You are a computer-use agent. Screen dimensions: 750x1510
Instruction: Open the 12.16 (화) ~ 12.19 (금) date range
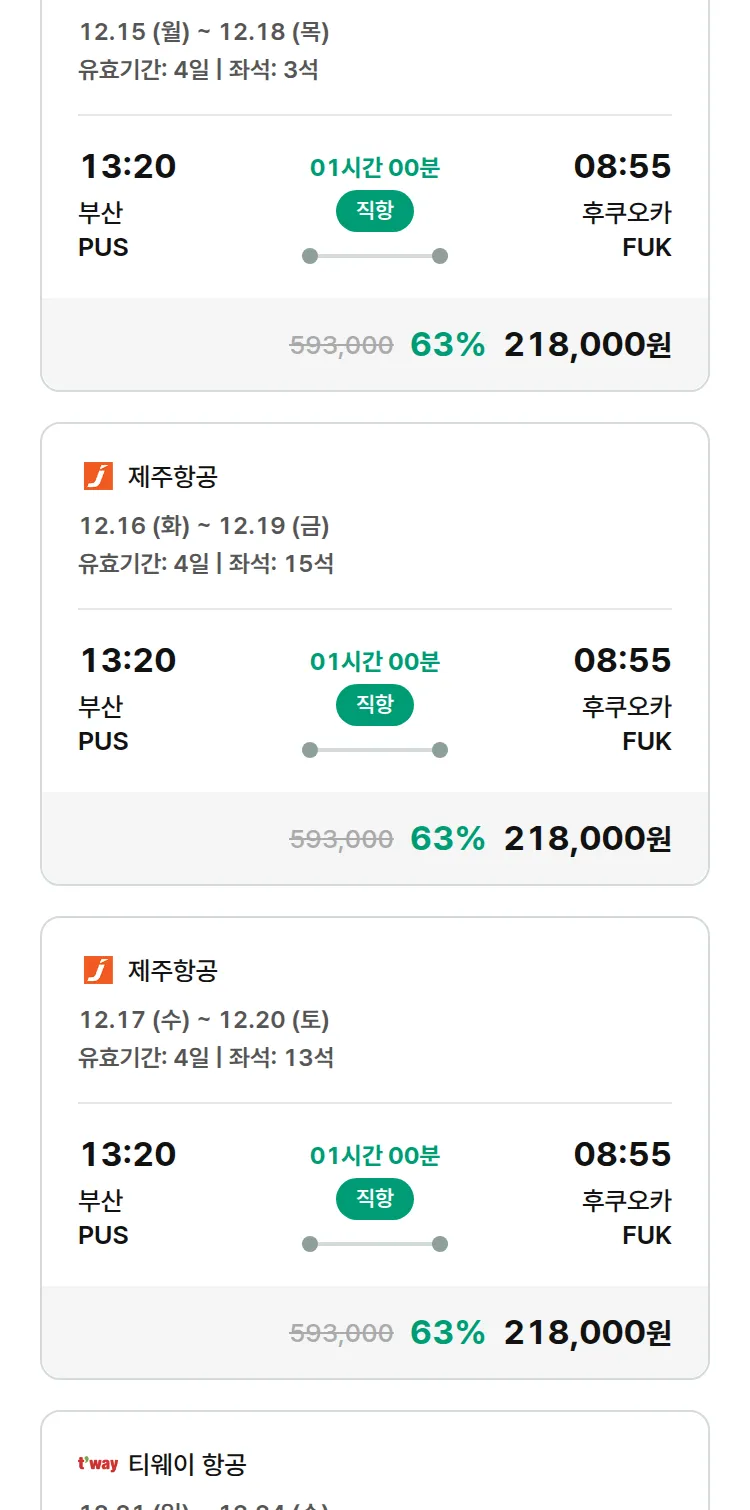pyautogui.click(x=204, y=526)
